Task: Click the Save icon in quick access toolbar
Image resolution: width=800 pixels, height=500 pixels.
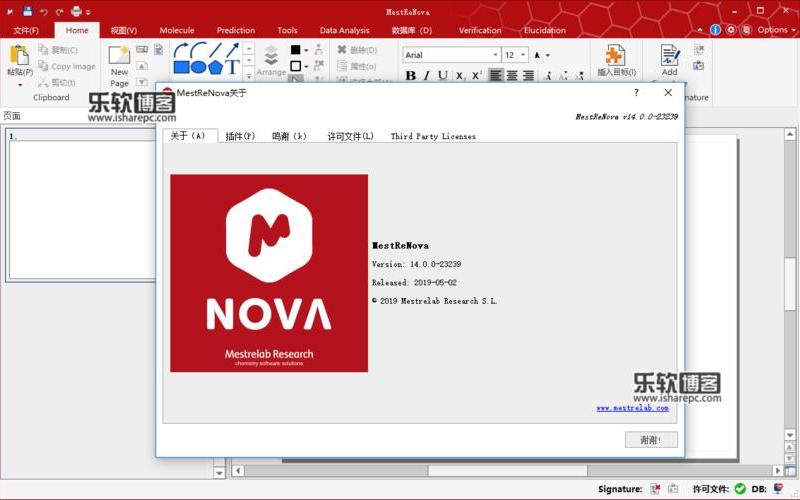Action: [x=28, y=11]
